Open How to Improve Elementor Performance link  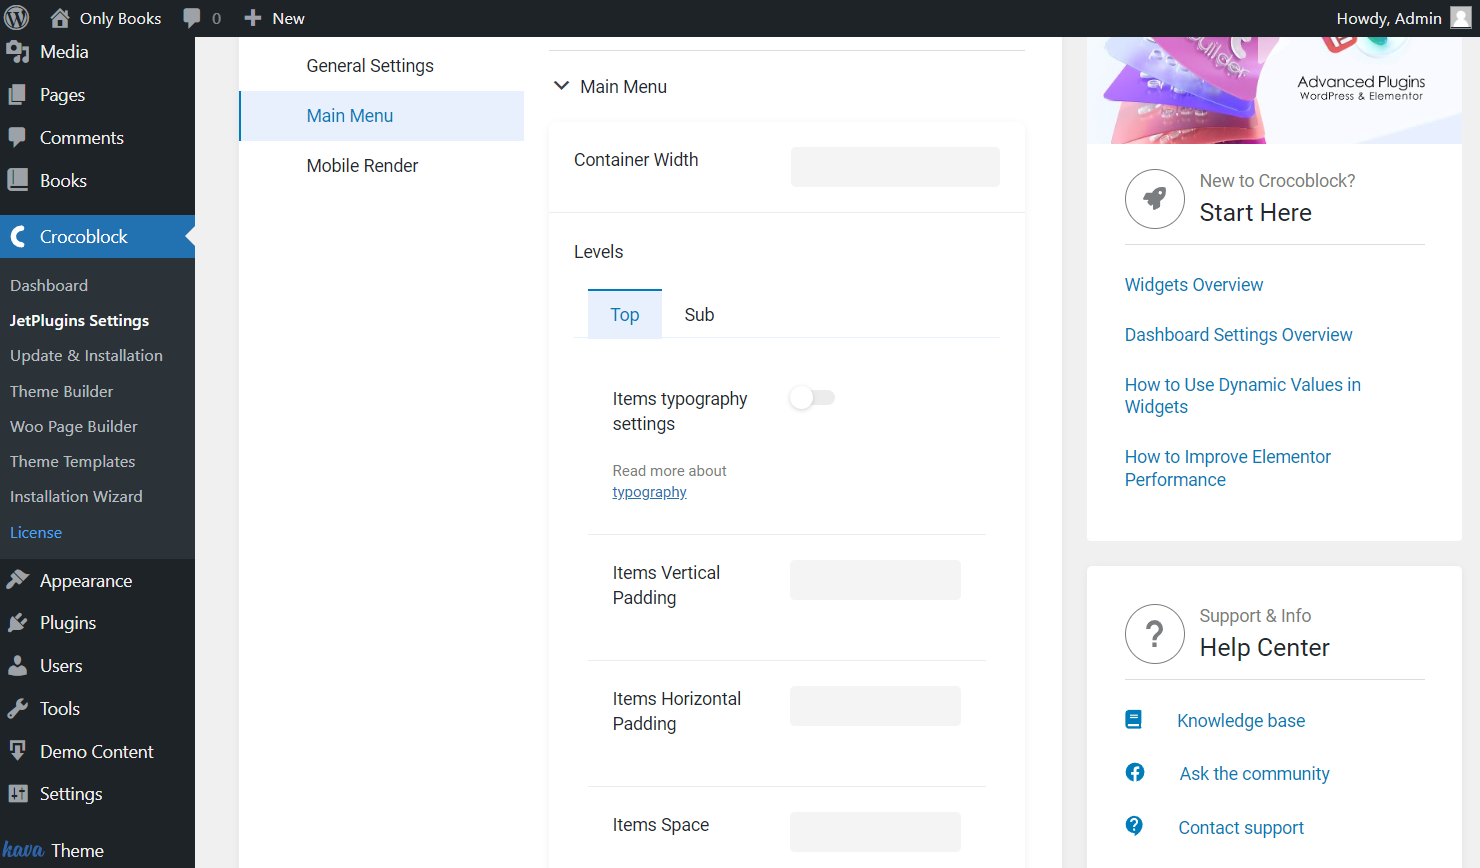pyautogui.click(x=1228, y=468)
